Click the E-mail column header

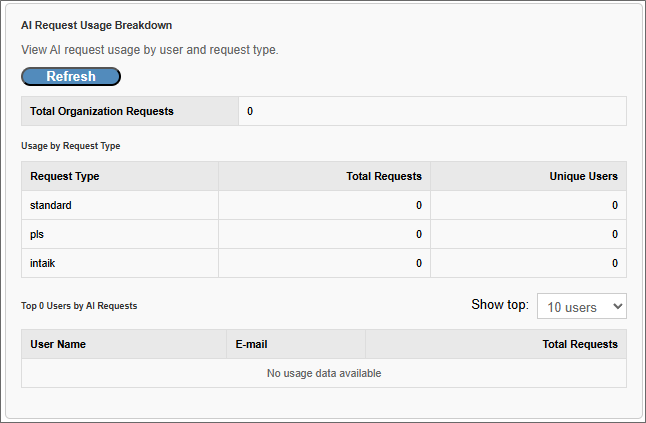[251, 344]
